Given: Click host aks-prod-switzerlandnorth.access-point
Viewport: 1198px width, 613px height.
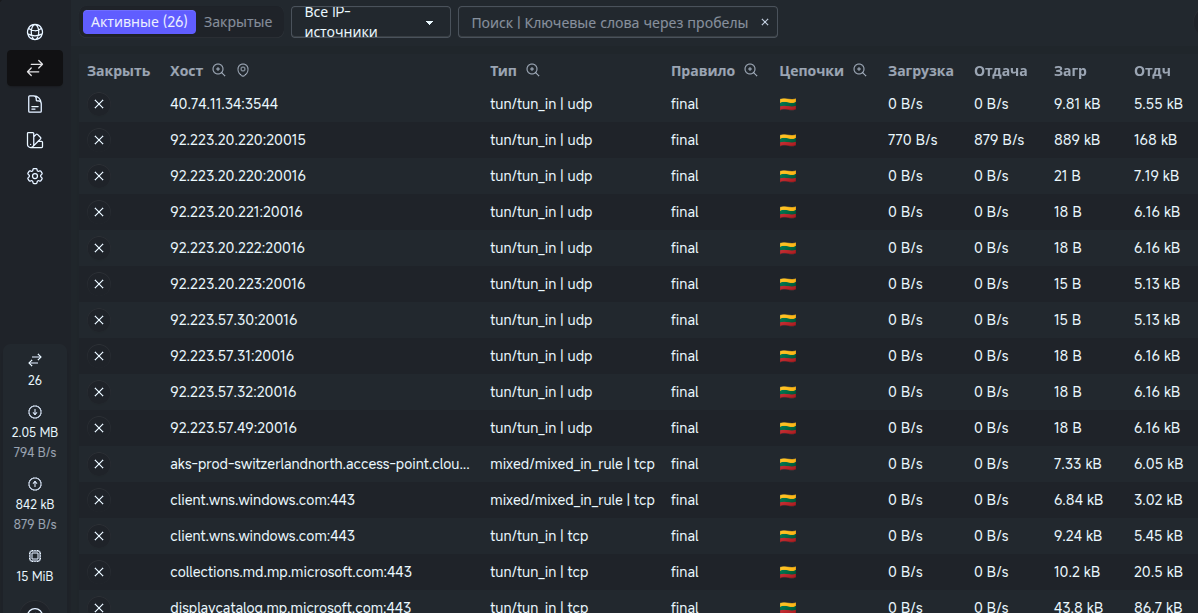Looking at the screenshot, I should (320, 464).
